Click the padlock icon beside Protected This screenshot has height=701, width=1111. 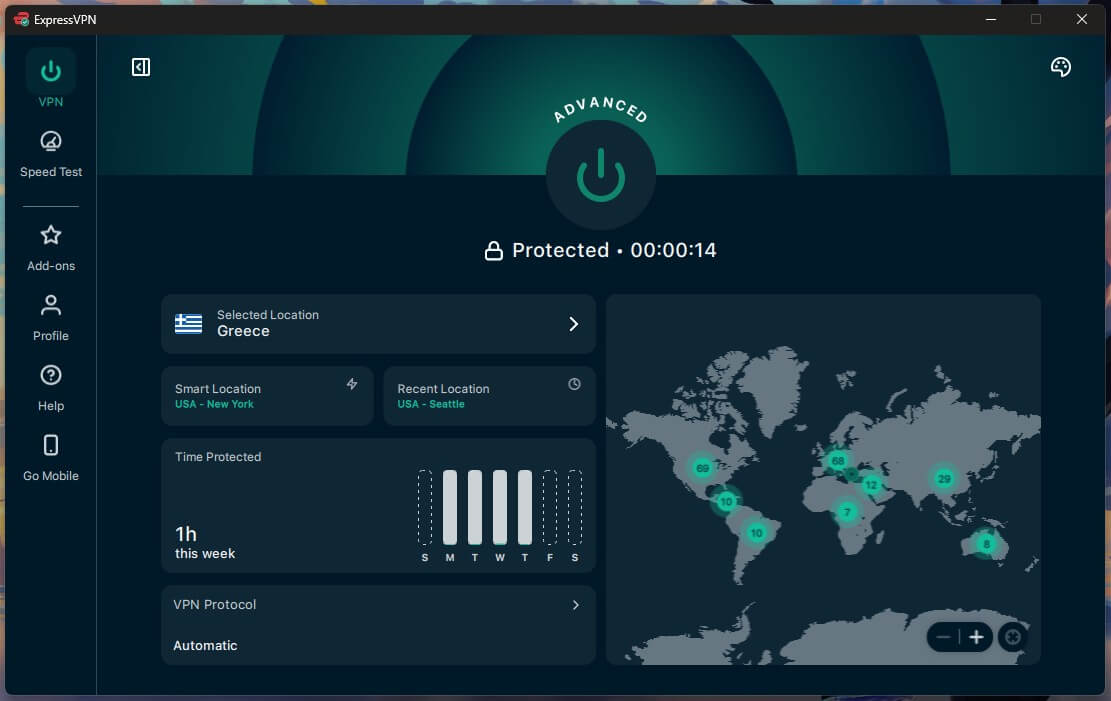pos(493,250)
